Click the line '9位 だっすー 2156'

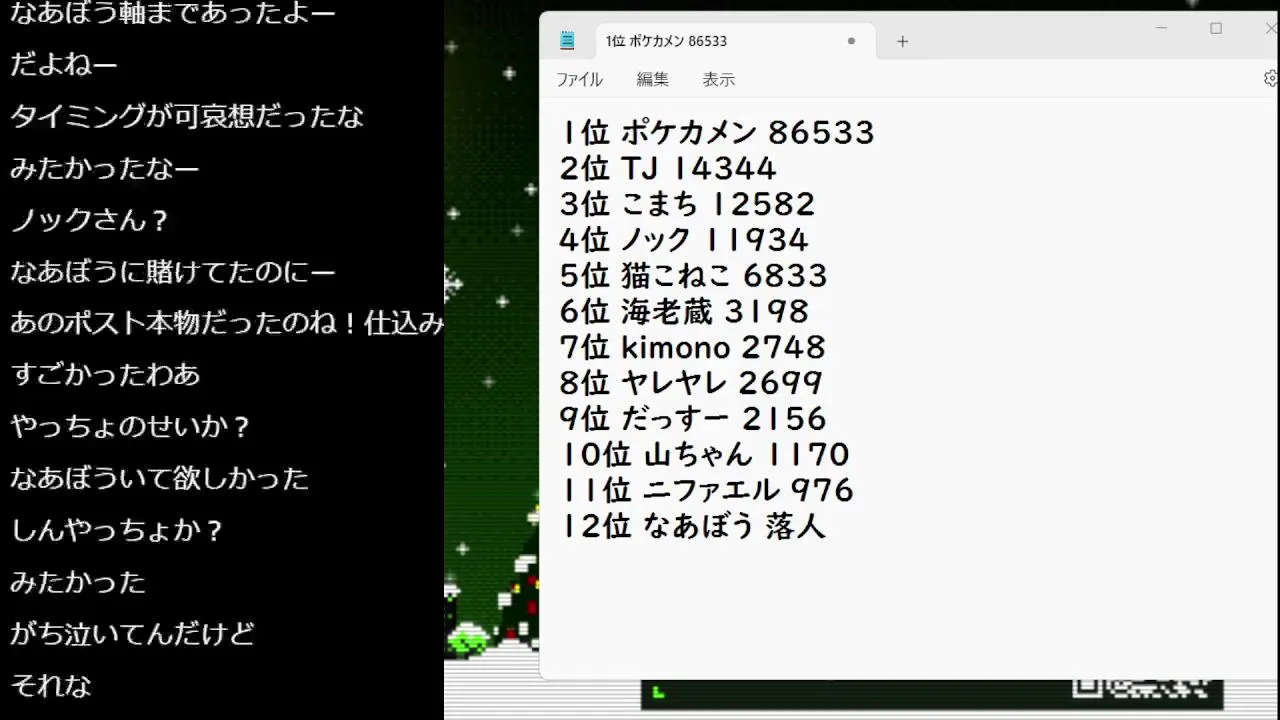tap(693, 419)
